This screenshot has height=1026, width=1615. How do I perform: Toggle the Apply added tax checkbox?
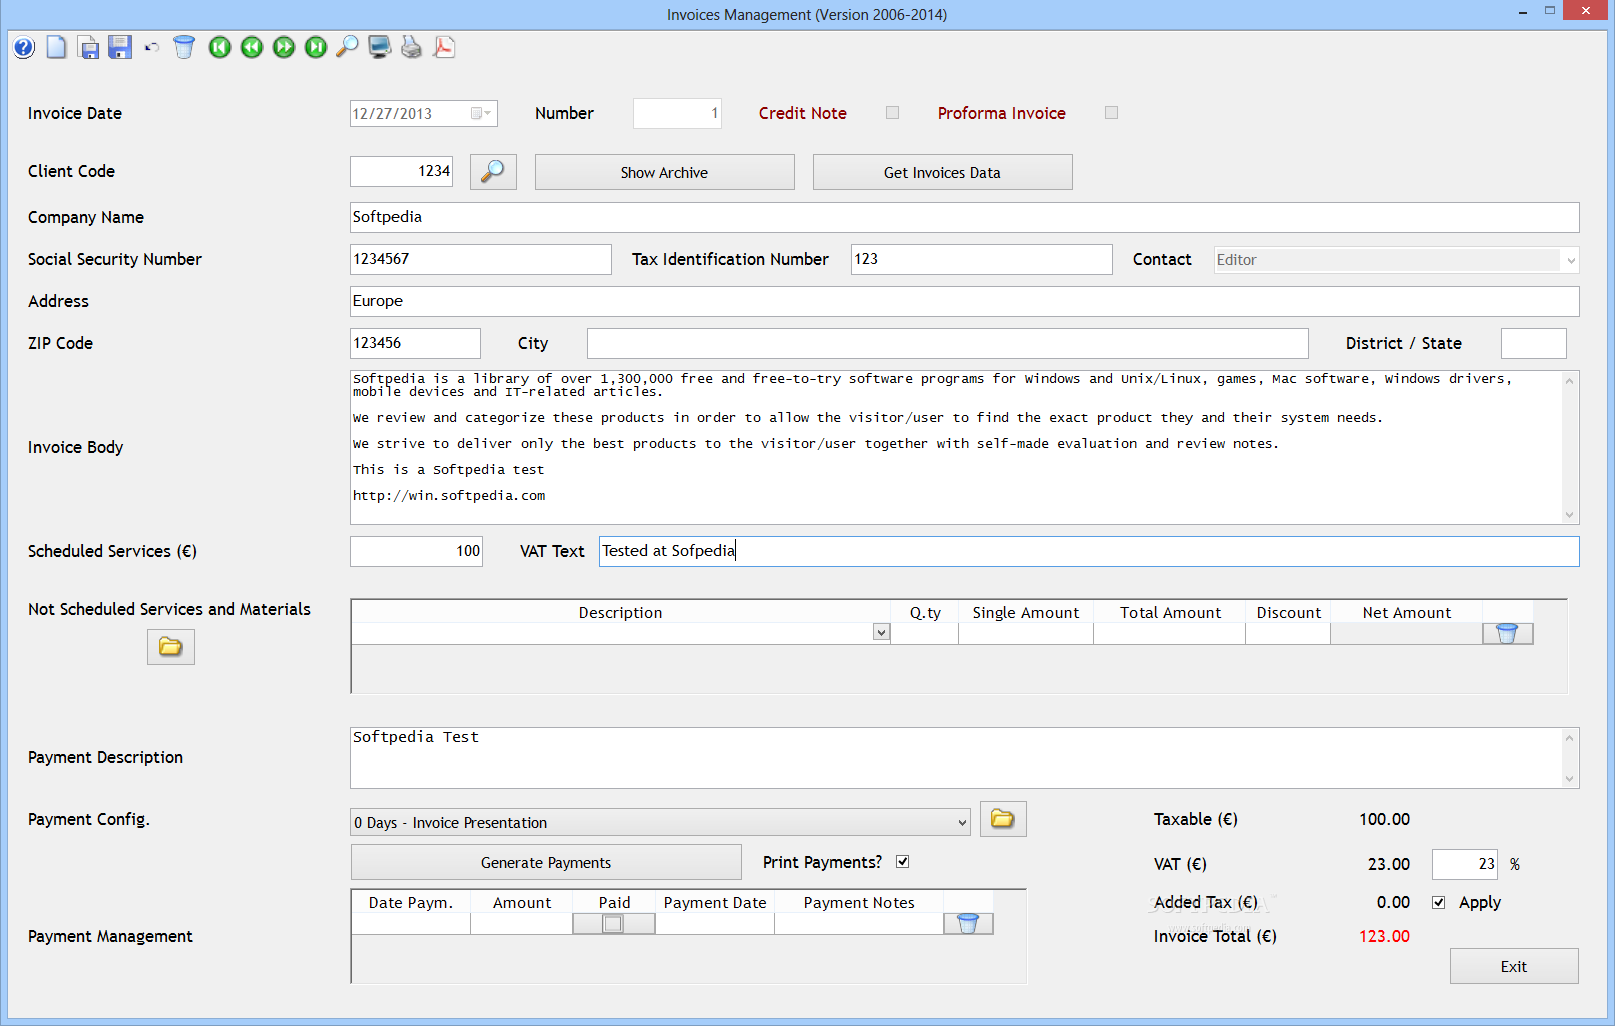coord(1438,902)
